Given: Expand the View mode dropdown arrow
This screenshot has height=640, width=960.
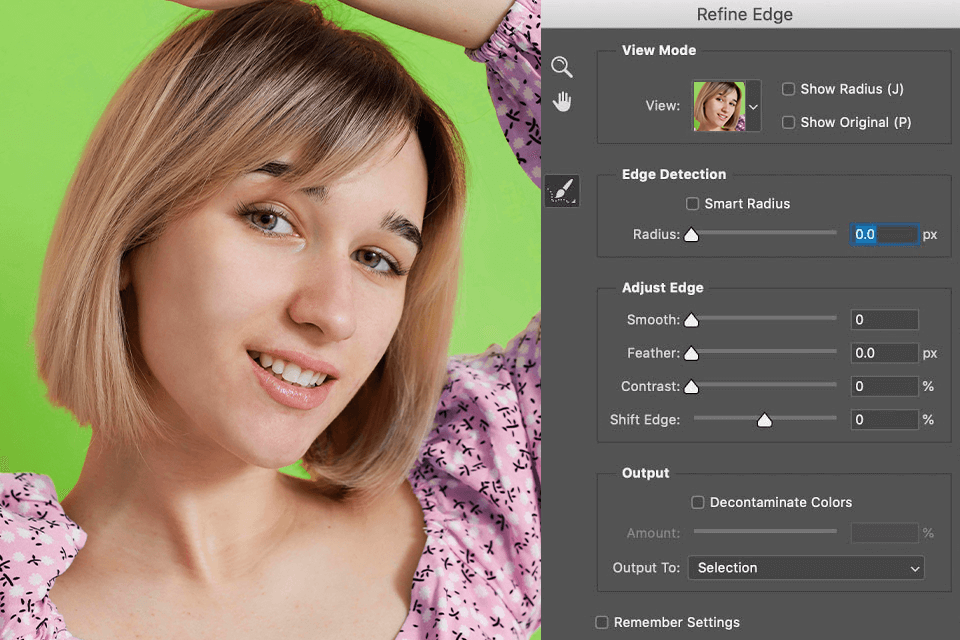Looking at the screenshot, I should (x=753, y=107).
